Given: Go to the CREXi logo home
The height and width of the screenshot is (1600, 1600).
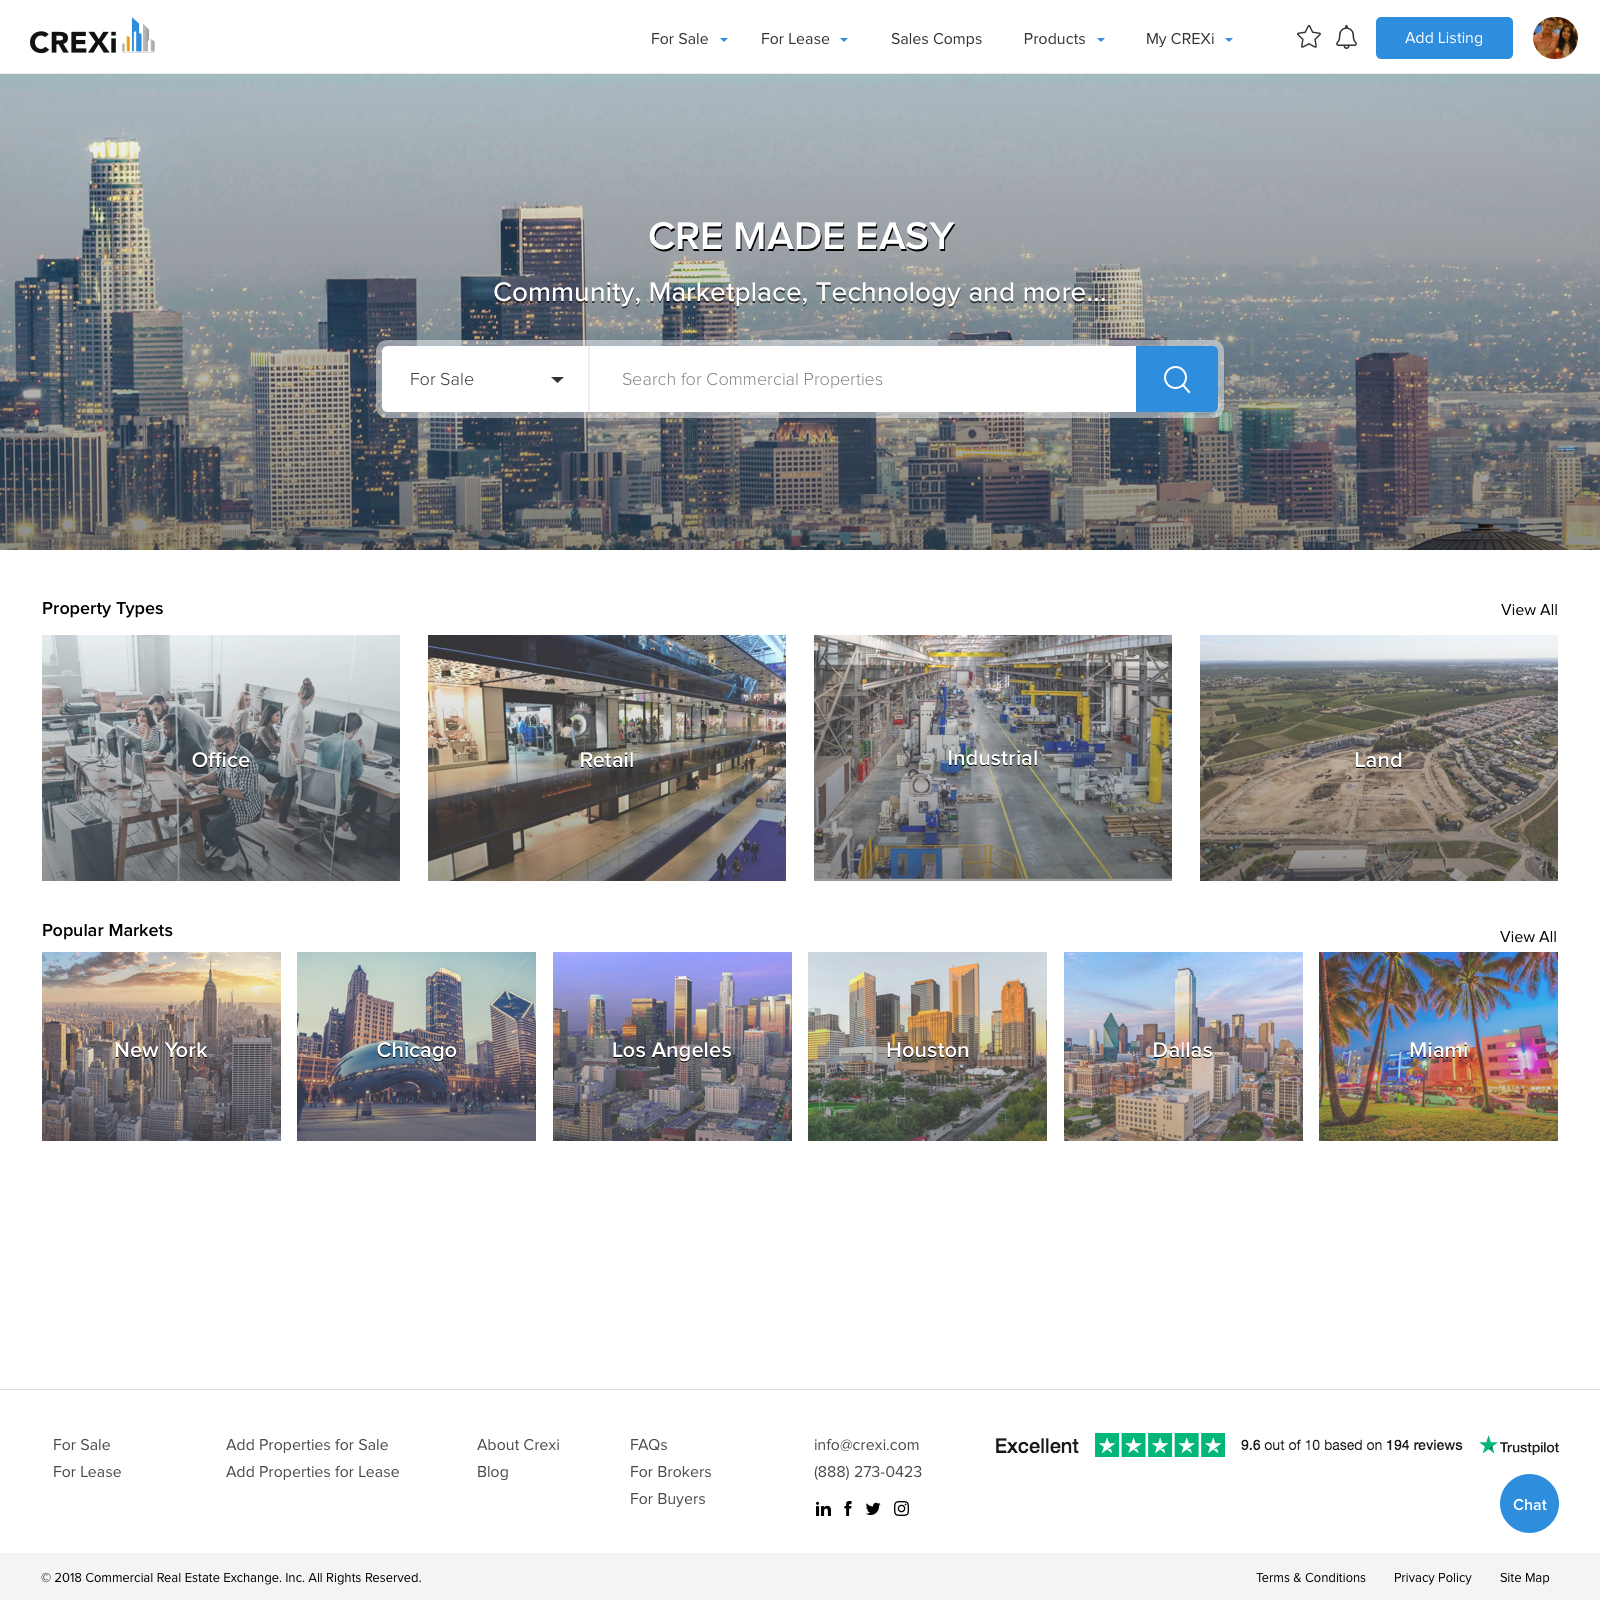Looking at the screenshot, I should point(92,38).
